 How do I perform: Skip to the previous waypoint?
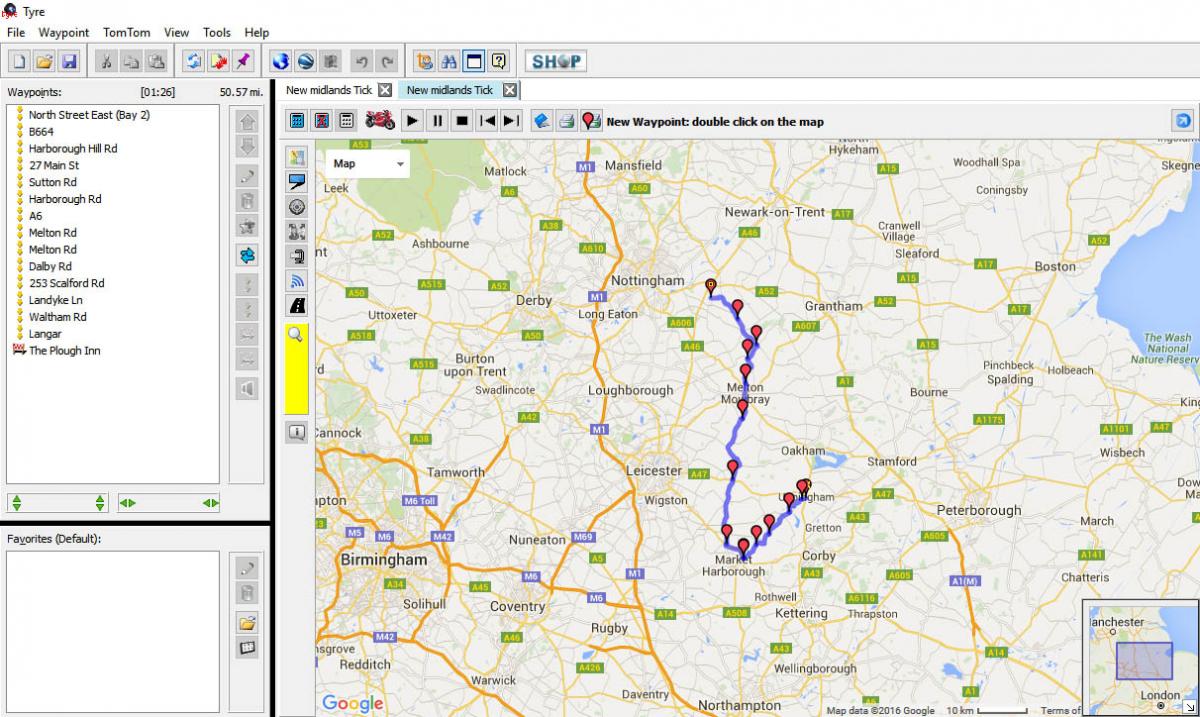487,121
